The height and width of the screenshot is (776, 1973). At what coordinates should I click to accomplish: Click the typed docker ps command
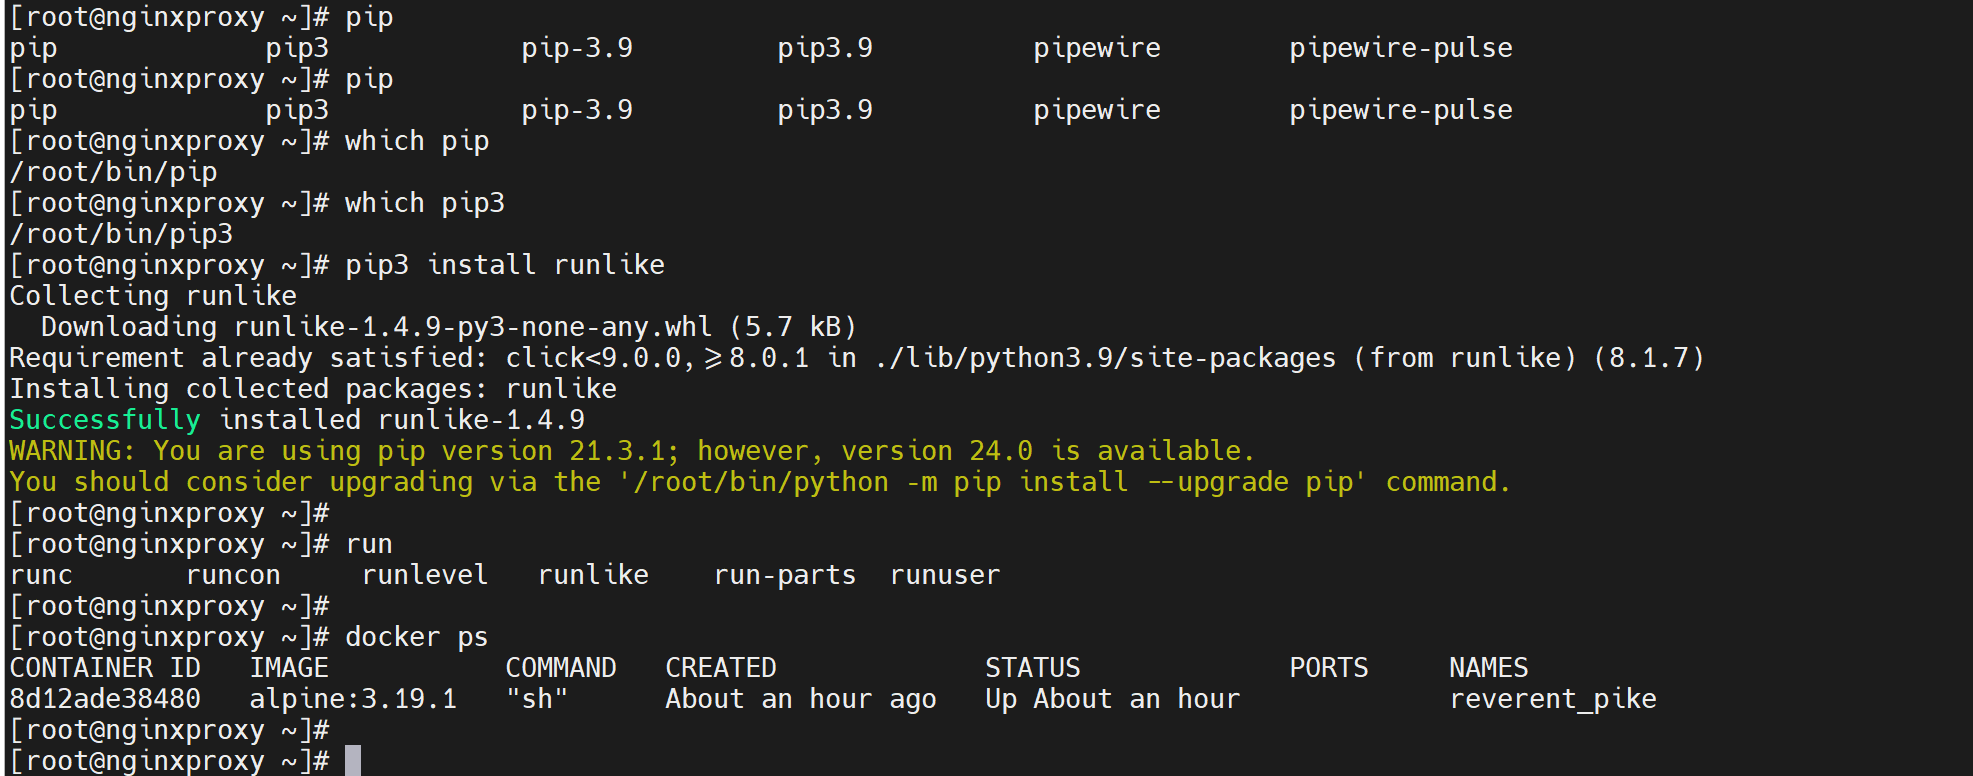point(416,637)
